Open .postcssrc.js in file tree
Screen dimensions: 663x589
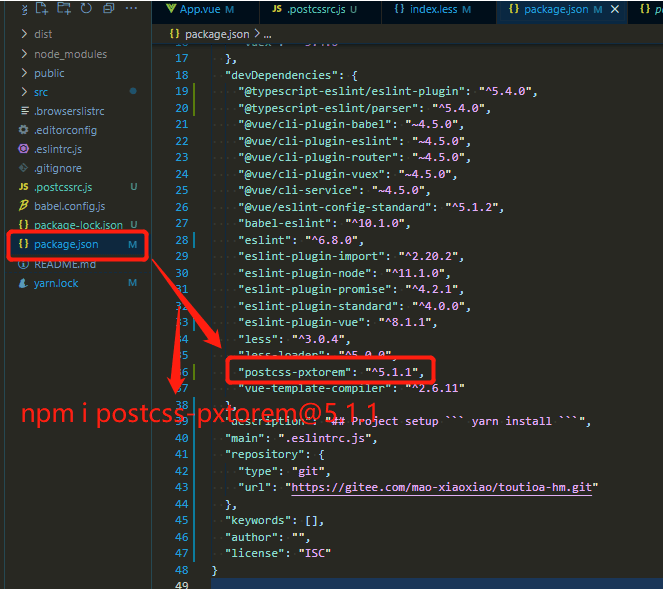(x=63, y=187)
